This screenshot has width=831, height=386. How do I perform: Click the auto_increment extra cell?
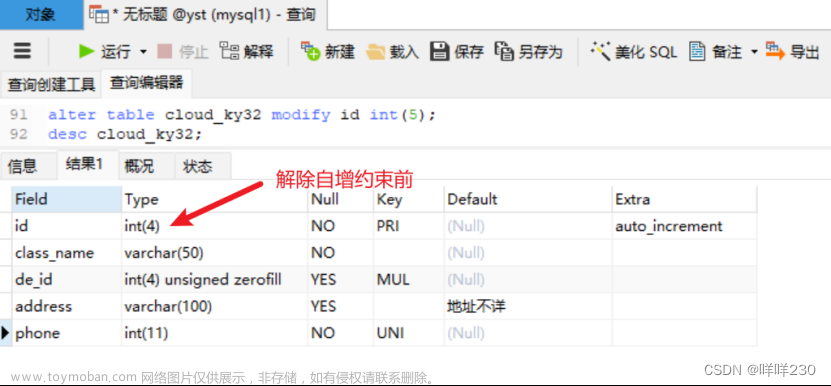(684, 226)
